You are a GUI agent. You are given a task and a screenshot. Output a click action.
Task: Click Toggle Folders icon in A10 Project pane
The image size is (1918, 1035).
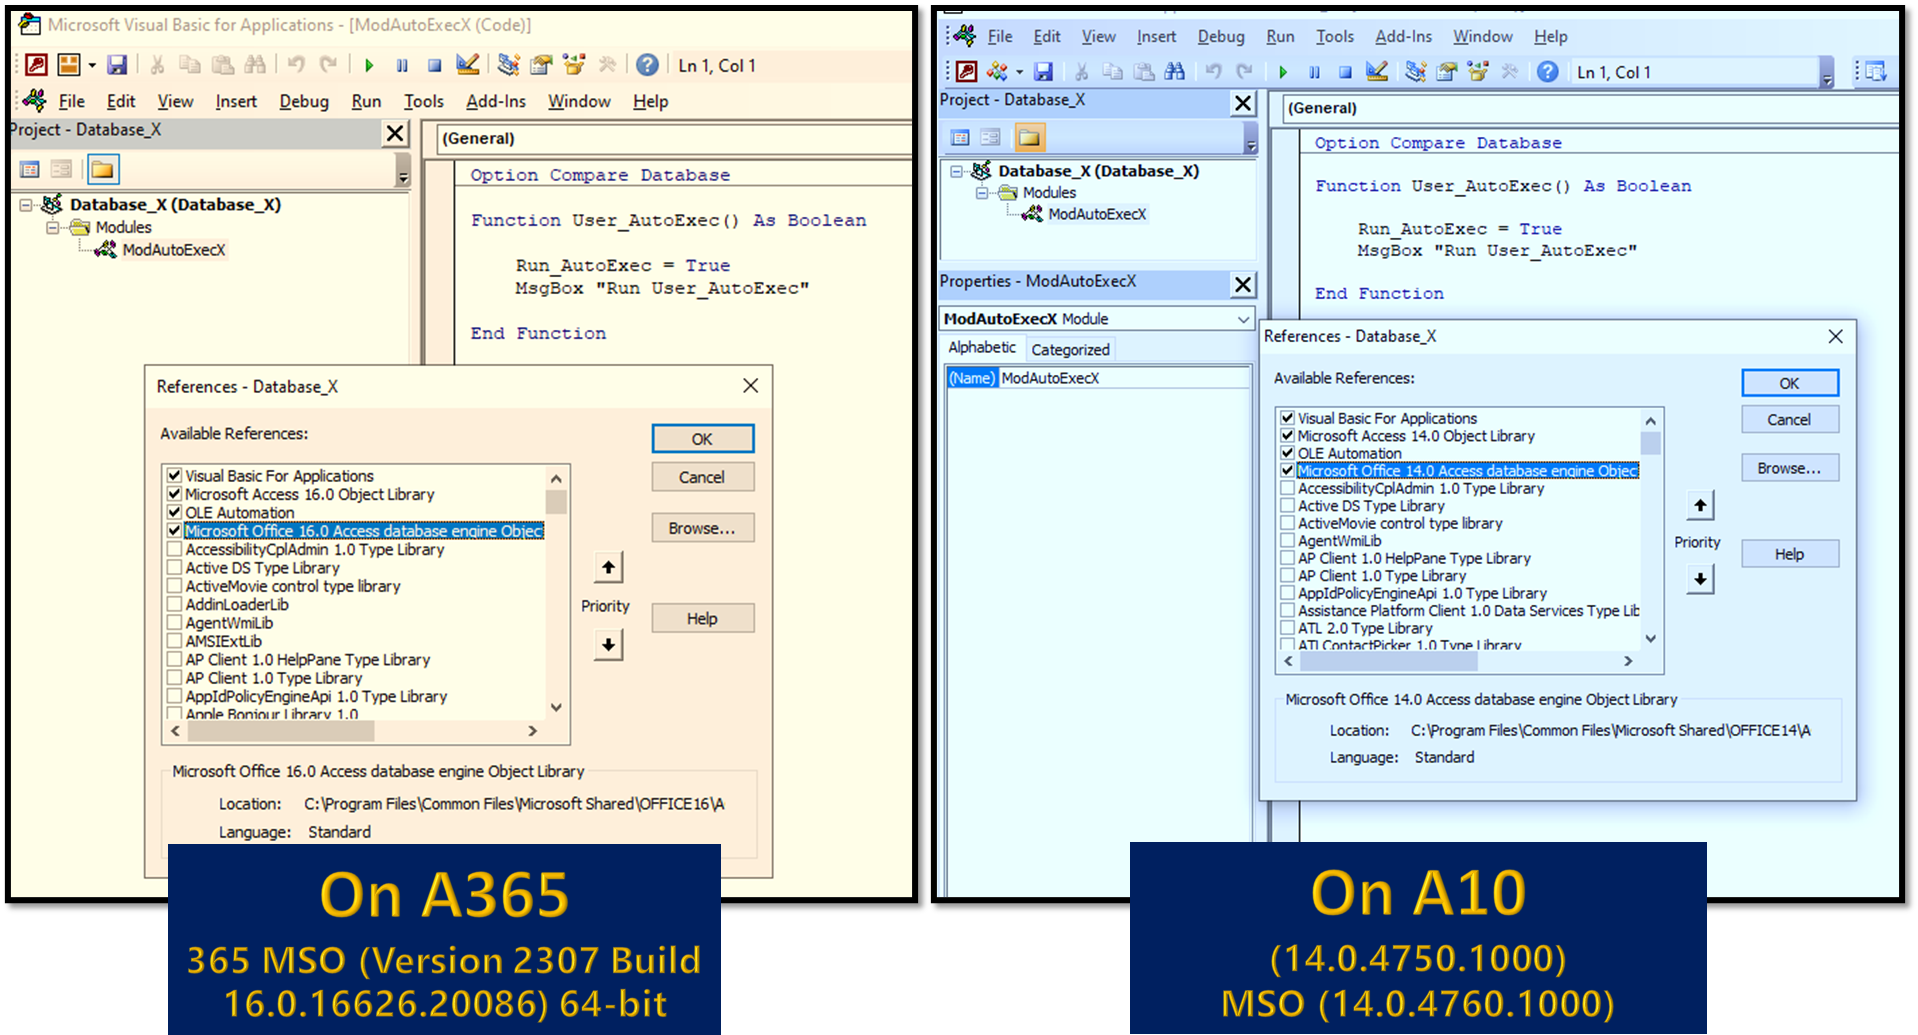point(1029,137)
